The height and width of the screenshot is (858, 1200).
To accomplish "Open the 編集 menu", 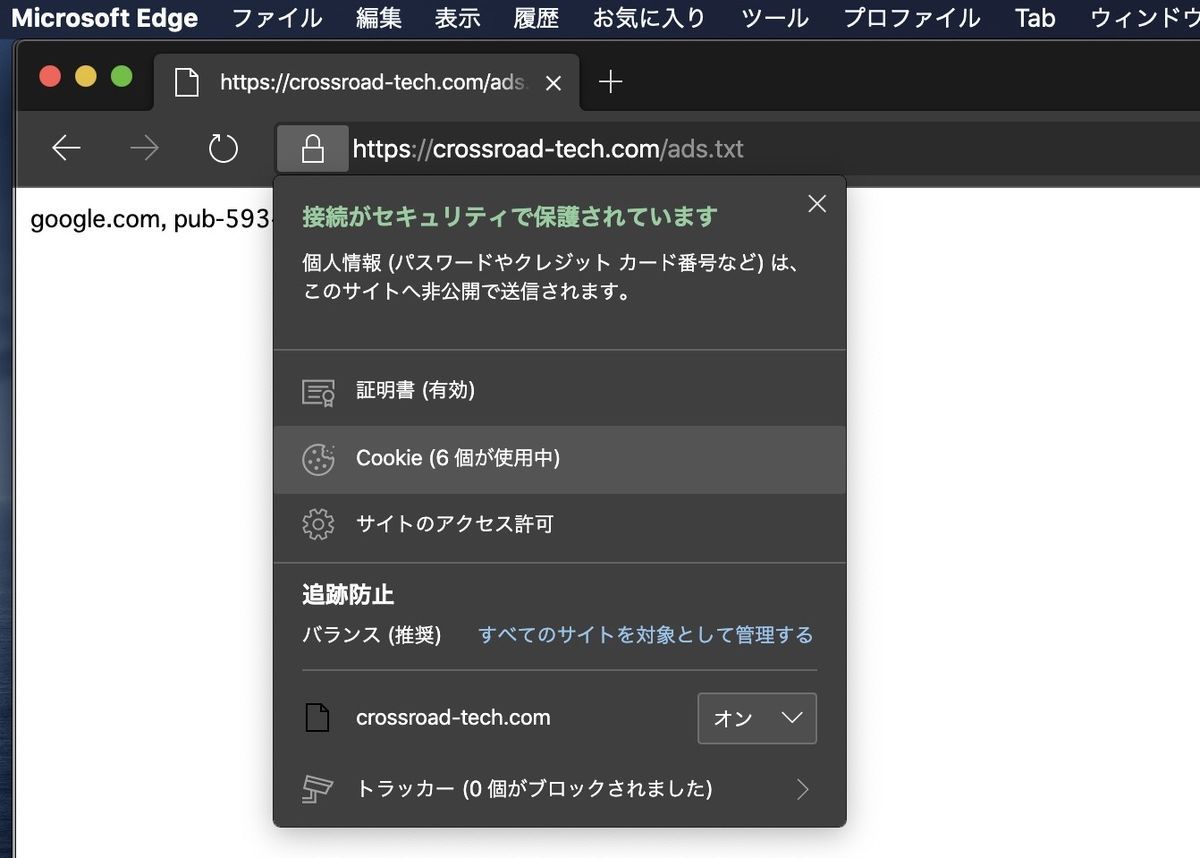I will coord(378,18).
